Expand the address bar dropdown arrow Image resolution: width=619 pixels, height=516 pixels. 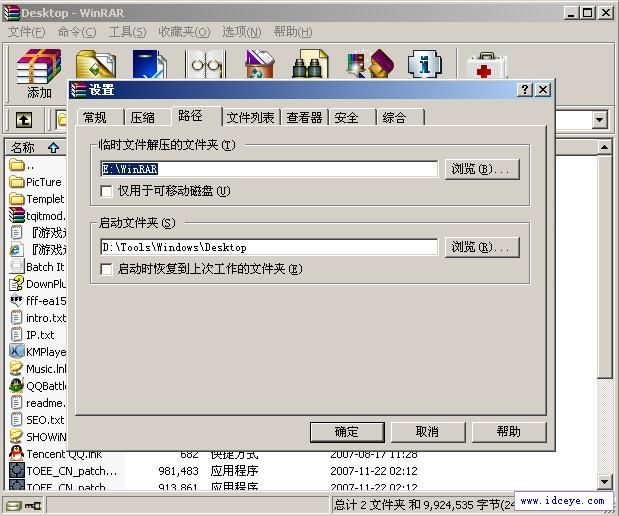(599, 120)
